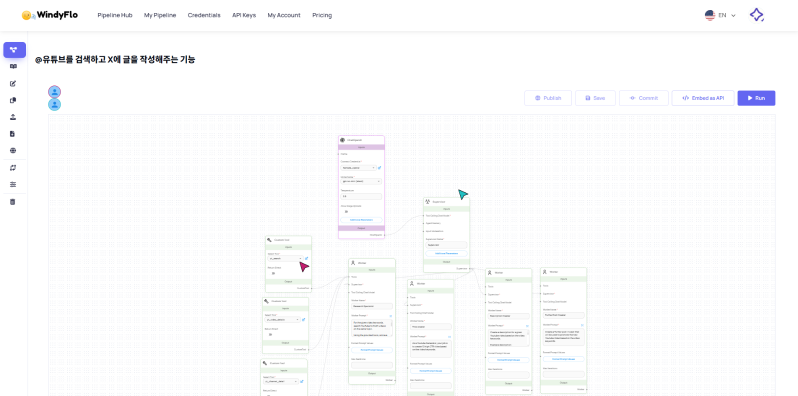
Task: Click the pink-bordered collaborator avatar
Action: click(x=54, y=92)
